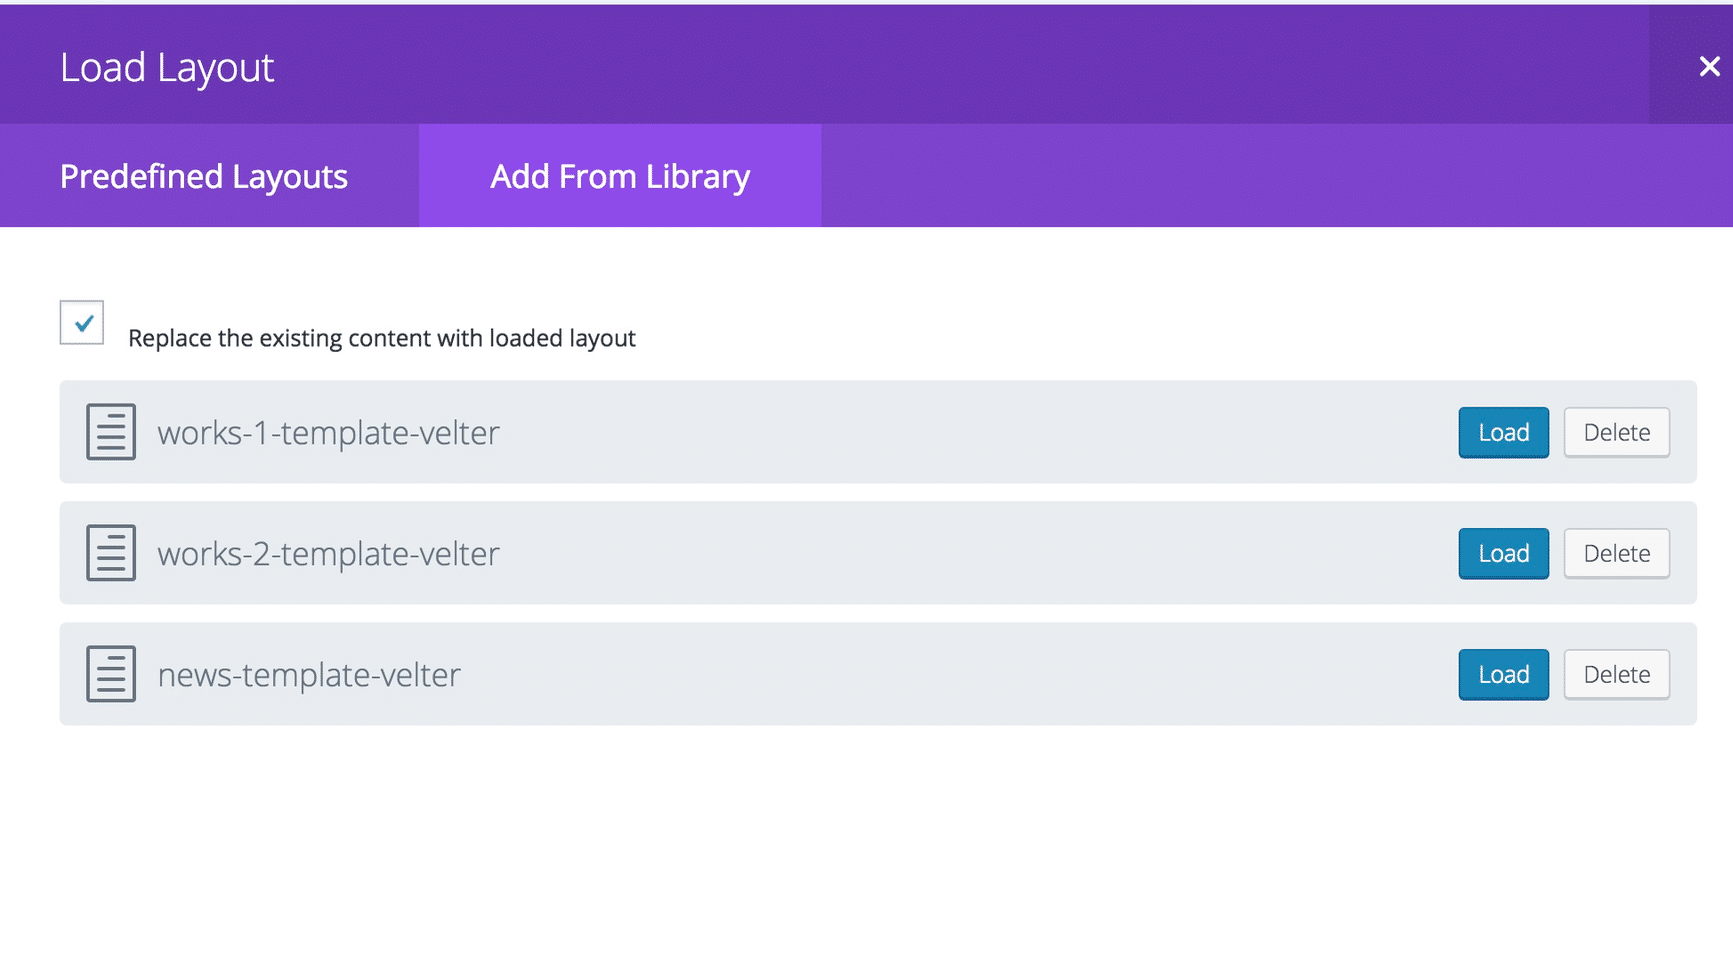The width and height of the screenshot is (1733, 980).
Task: Select the news-template-velter layout name
Action: click(x=309, y=675)
